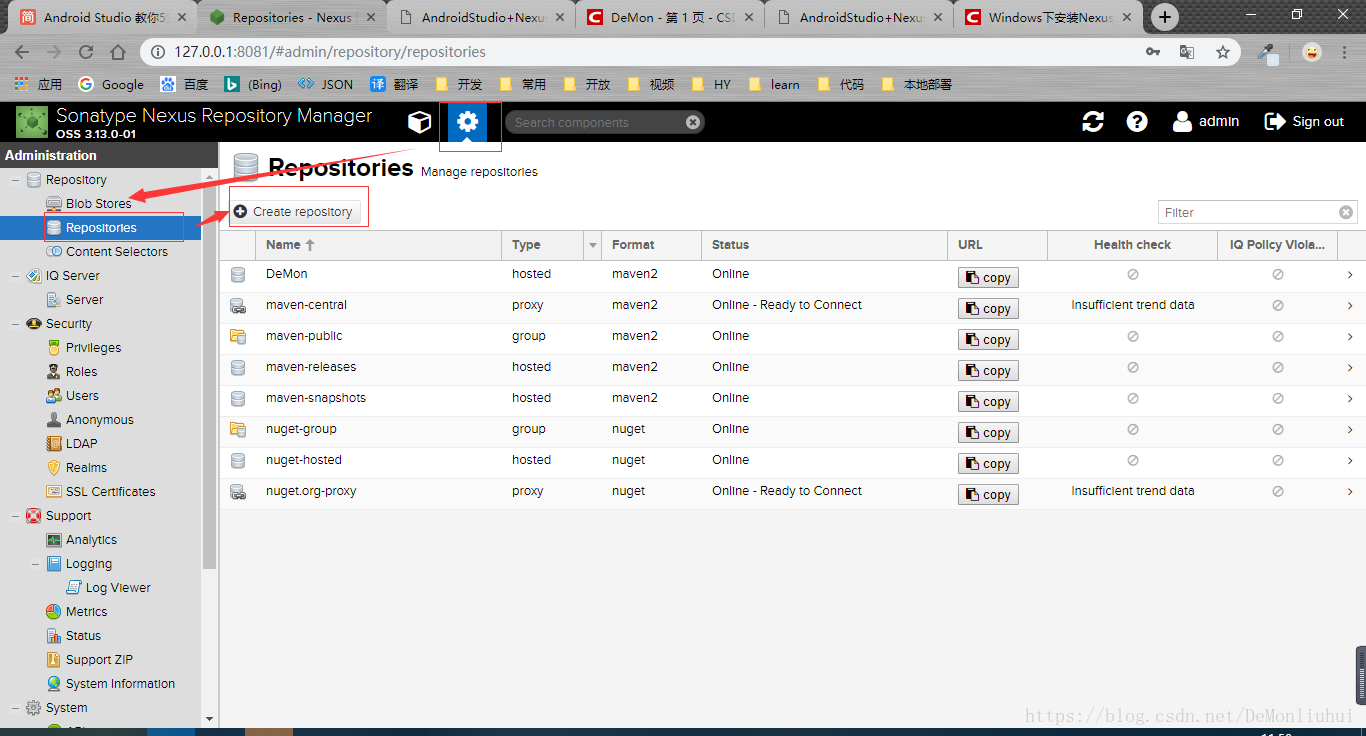Open Type column dropdown arrow

click(x=593, y=245)
